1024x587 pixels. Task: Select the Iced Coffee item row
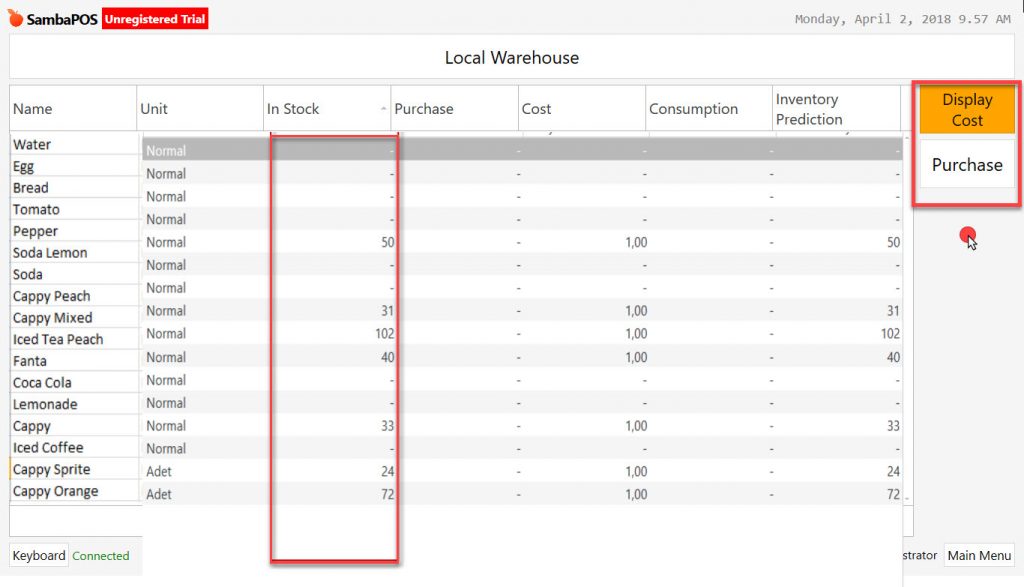pyautogui.click(x=74, y=447)
